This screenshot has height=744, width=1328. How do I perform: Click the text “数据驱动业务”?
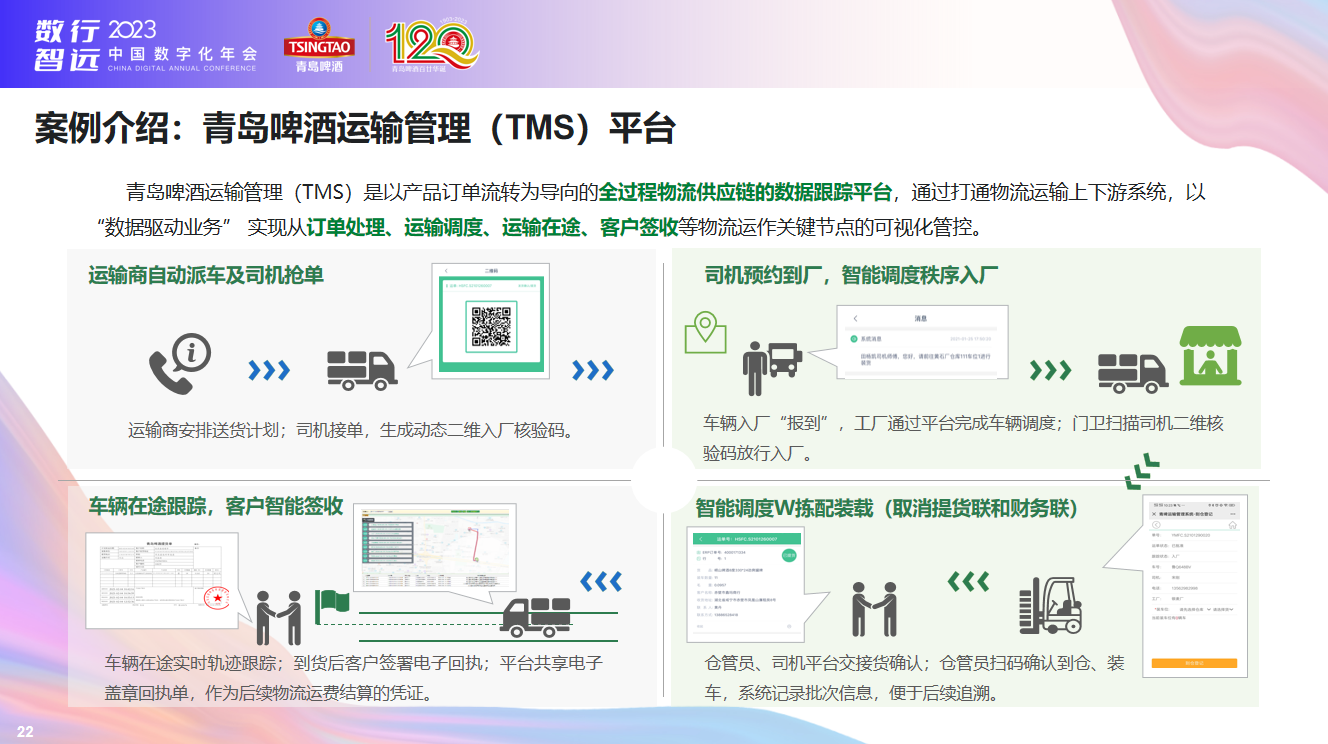click(x=166, y=227)
